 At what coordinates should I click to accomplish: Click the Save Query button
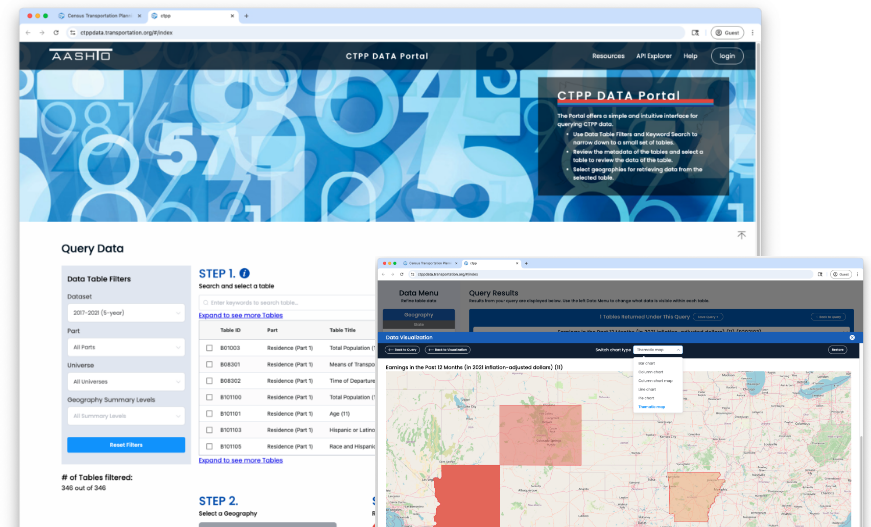click(x=708, y=317)
